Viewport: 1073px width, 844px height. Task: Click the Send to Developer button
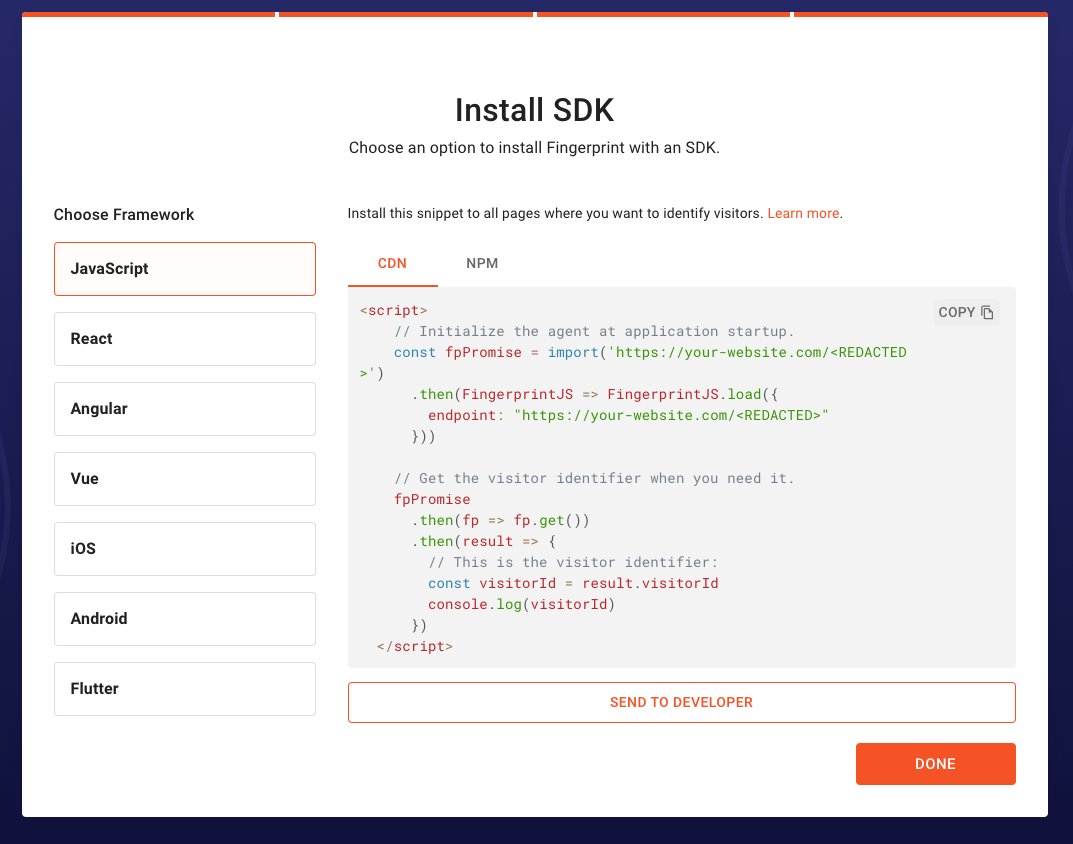682,702
